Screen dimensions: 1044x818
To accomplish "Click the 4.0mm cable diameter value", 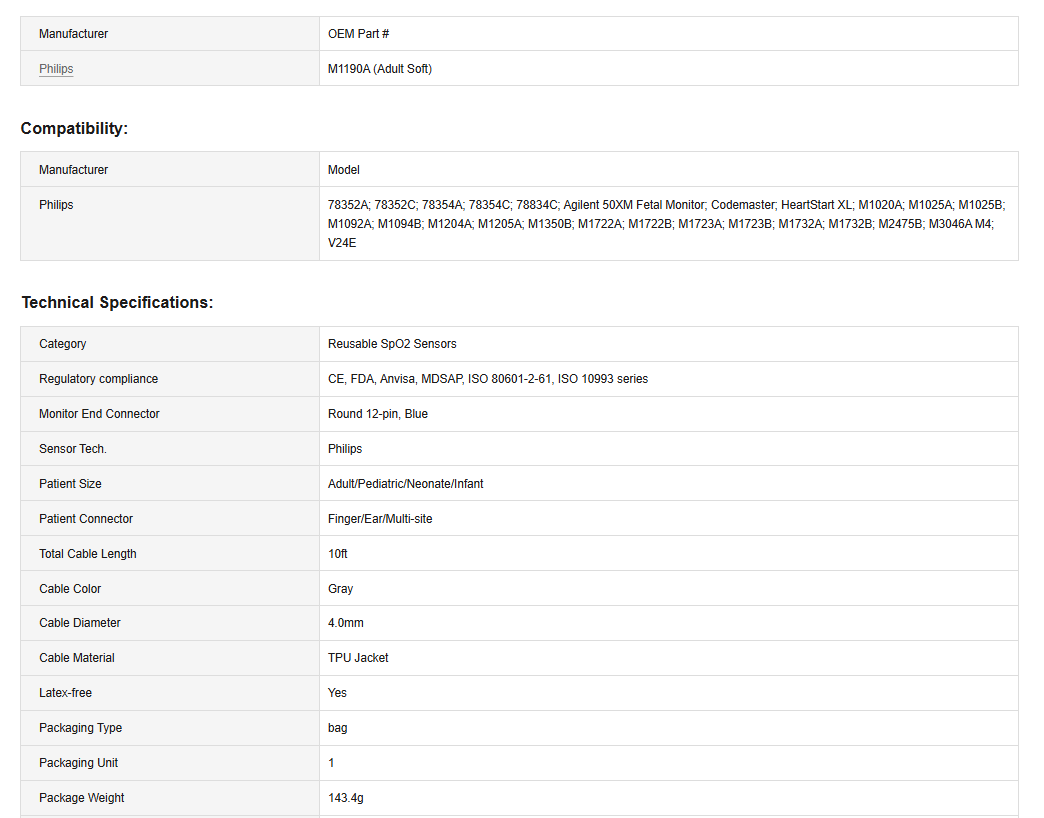I will pos(346,623).
